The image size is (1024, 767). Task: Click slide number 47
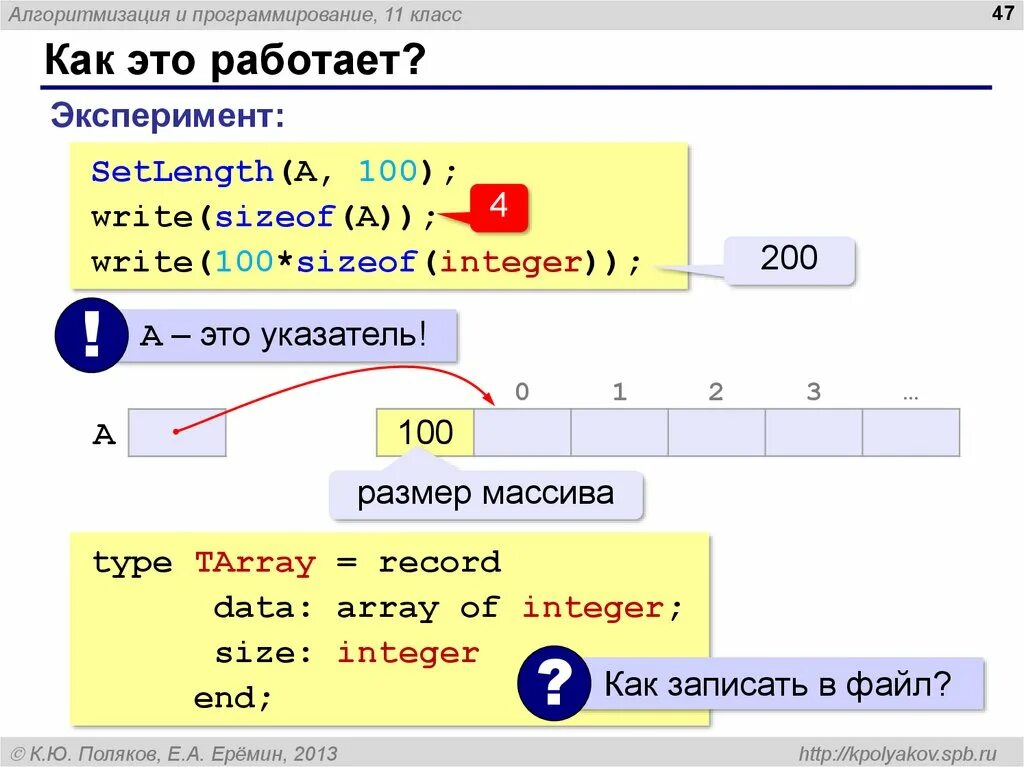tap(1002, 13)
